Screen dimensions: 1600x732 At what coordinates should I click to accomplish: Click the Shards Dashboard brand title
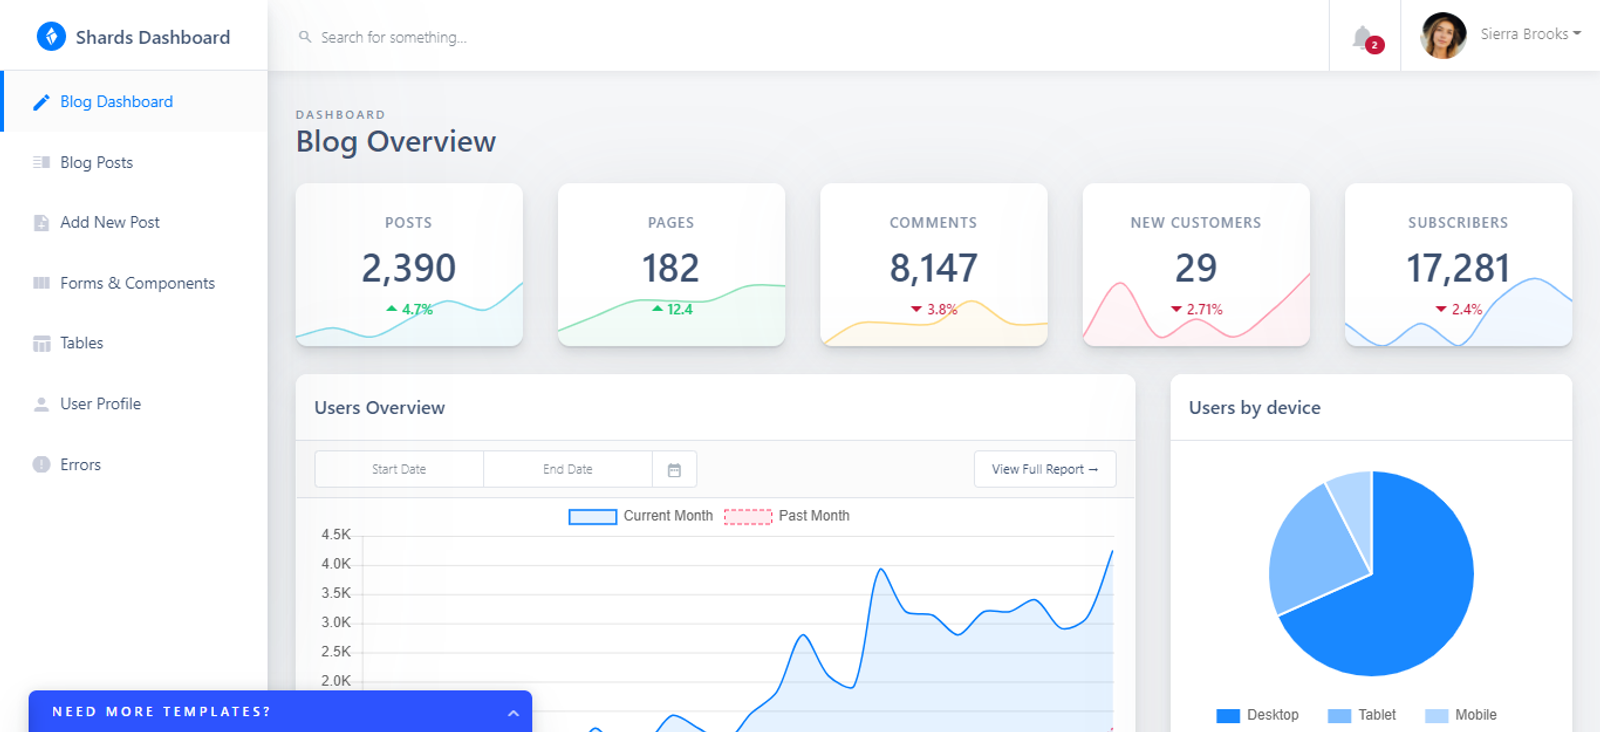click(x=153, y=37)
